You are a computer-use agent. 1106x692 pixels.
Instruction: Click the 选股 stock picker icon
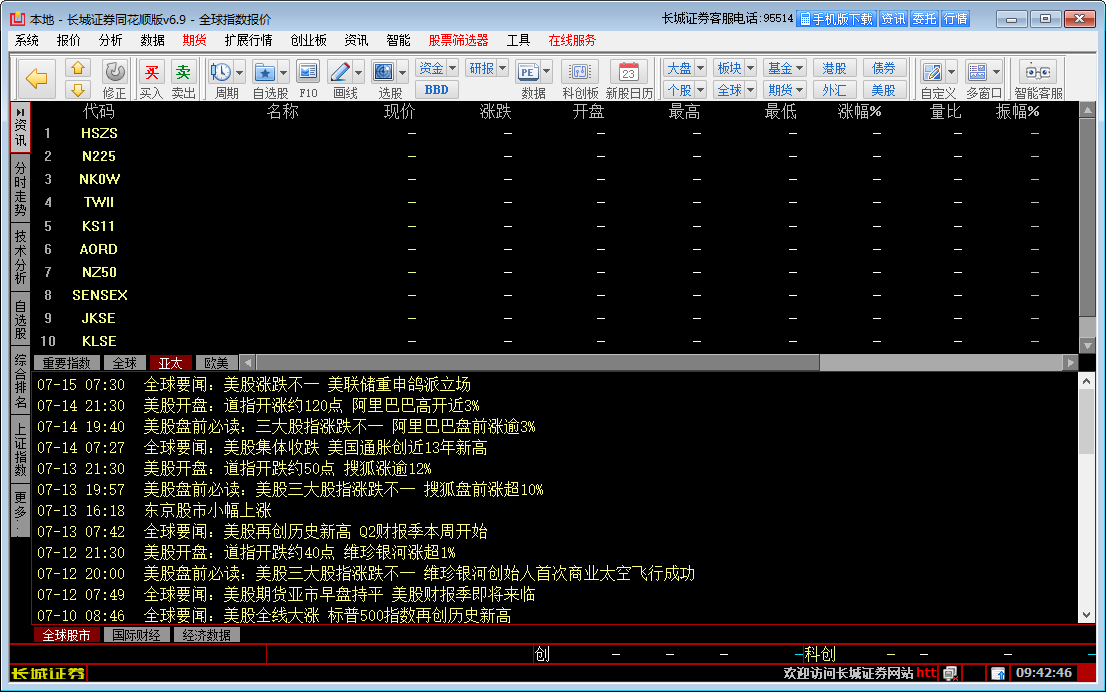384,72
